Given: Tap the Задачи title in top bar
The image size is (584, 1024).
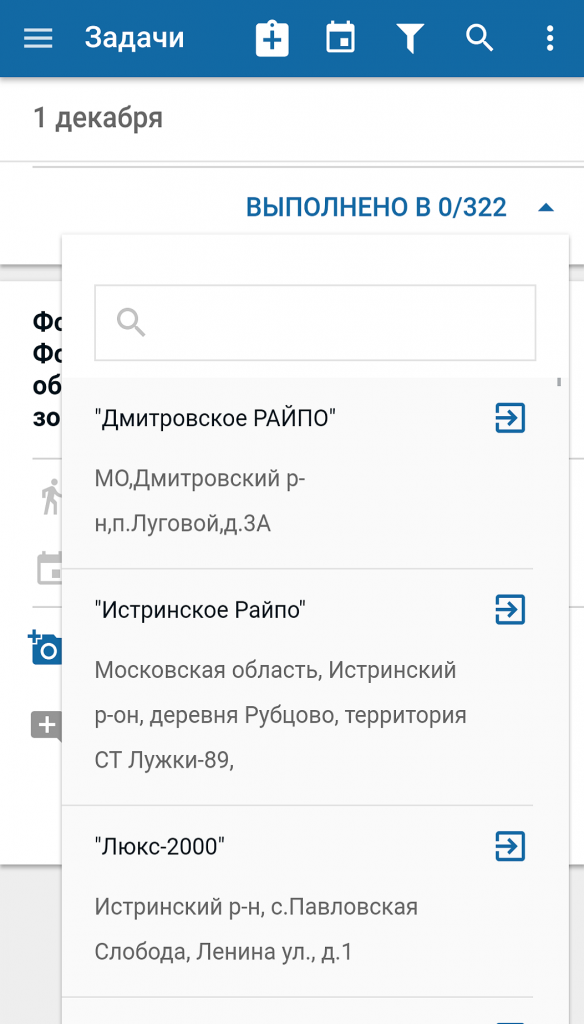Looking at the screenshot, I should pyautogui.click(x=134, y=38).
